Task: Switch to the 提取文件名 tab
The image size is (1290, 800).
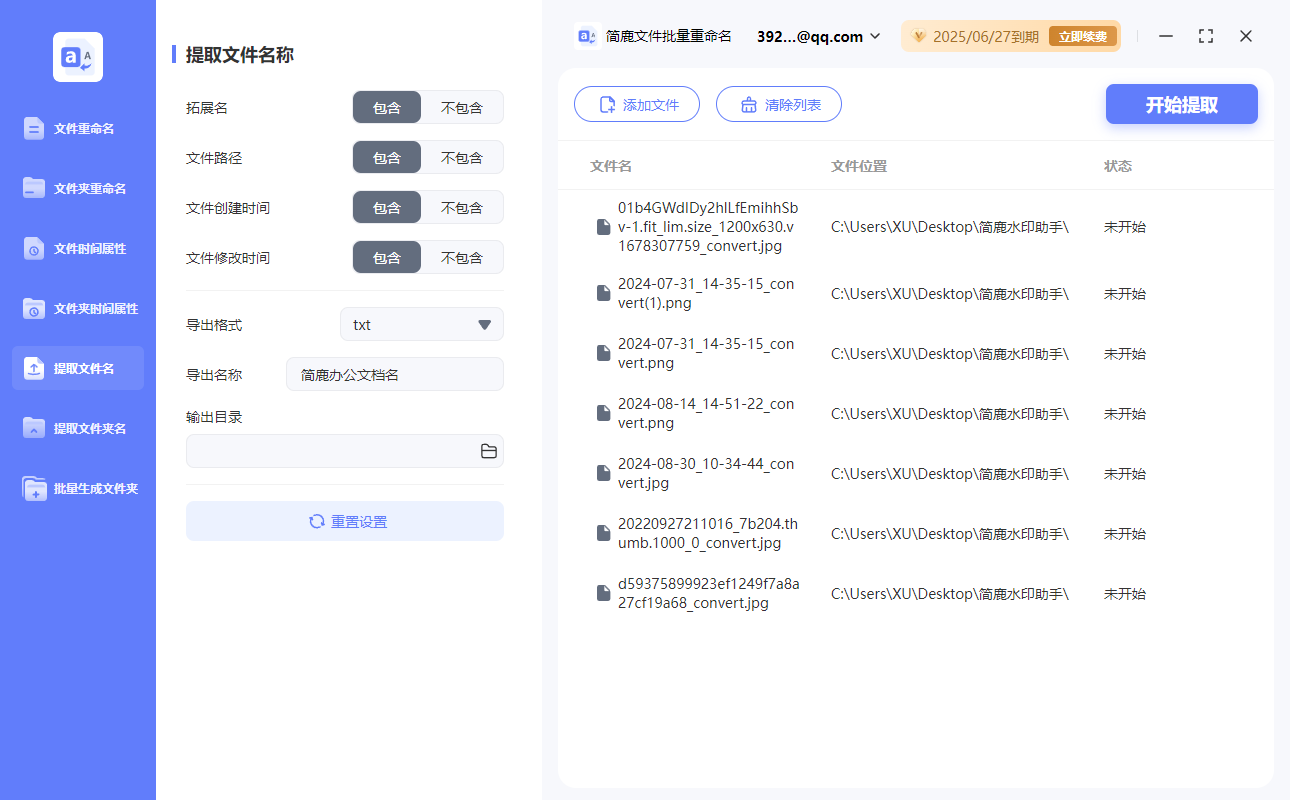Action: [x=77, y=368]
